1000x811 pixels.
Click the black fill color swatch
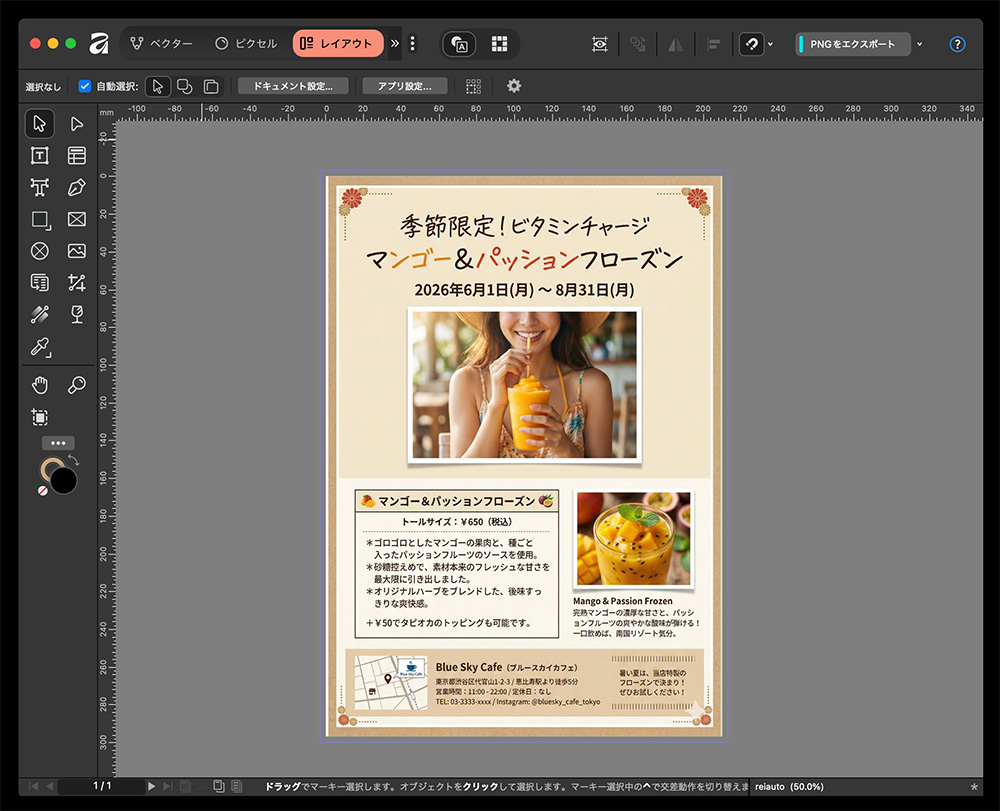tap(64, 480)
